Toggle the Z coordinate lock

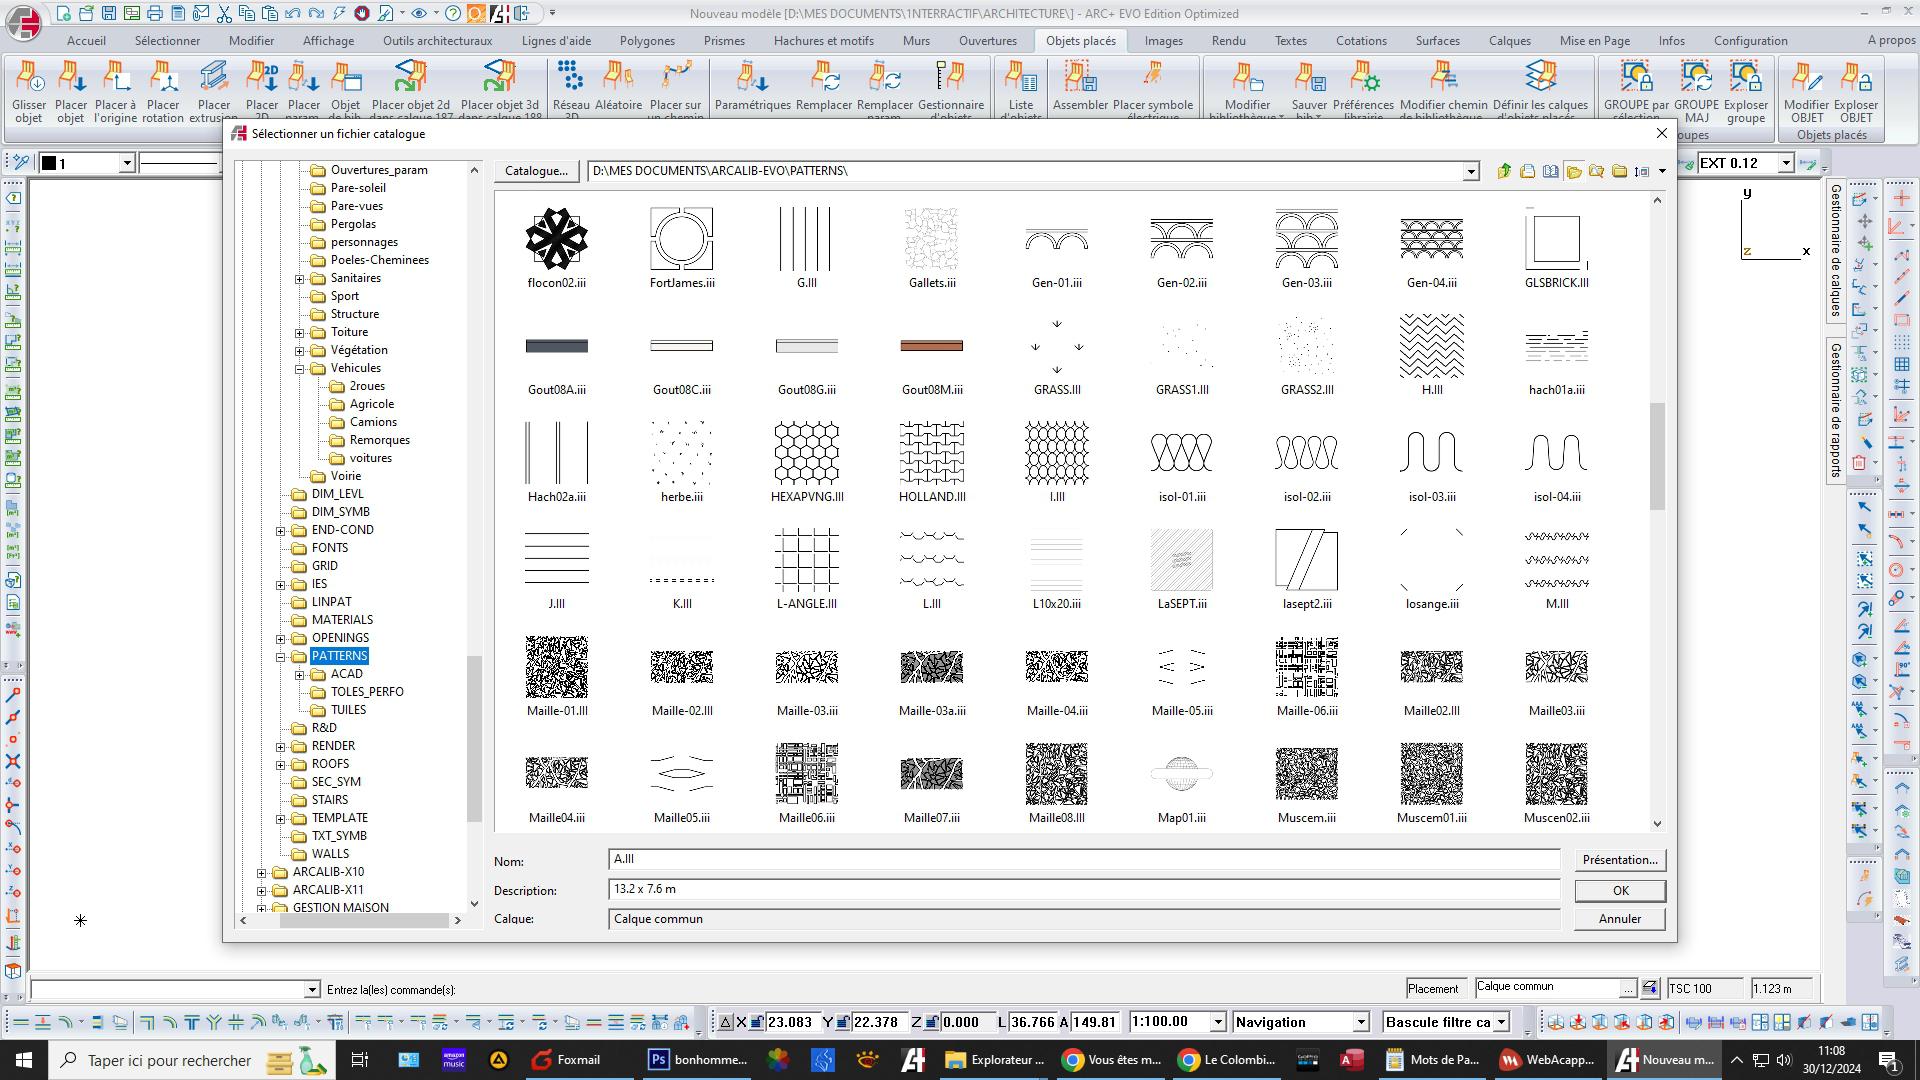click(932, 1022)
